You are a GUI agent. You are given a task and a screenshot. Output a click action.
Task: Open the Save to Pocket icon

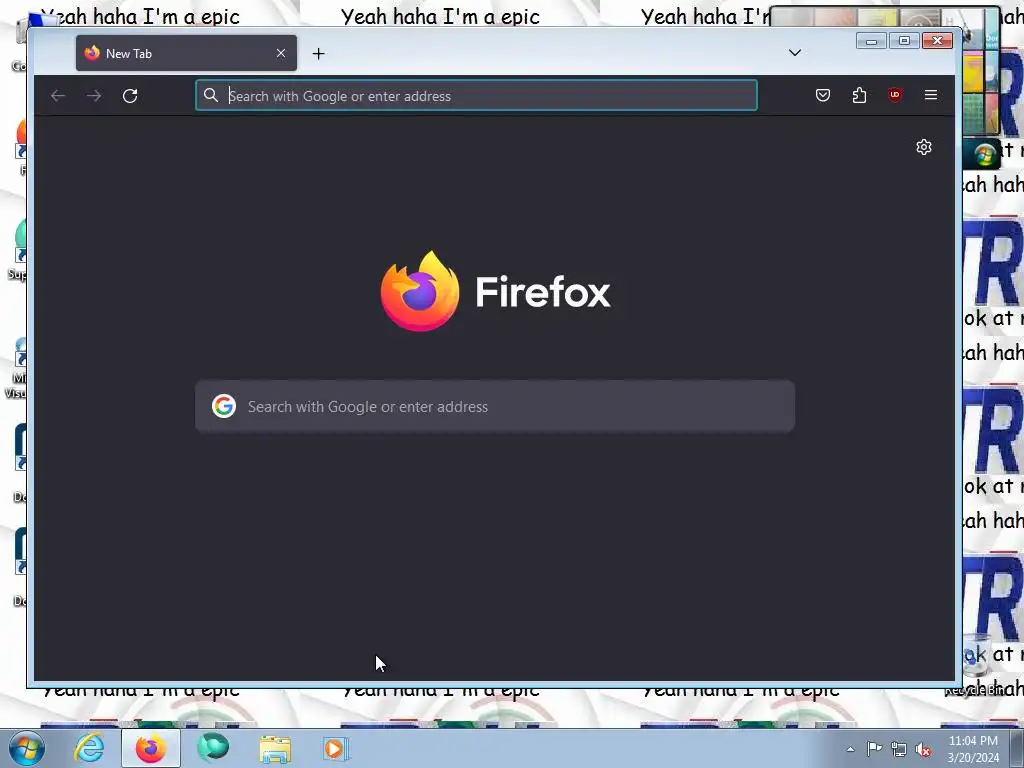tap(823, 95)
